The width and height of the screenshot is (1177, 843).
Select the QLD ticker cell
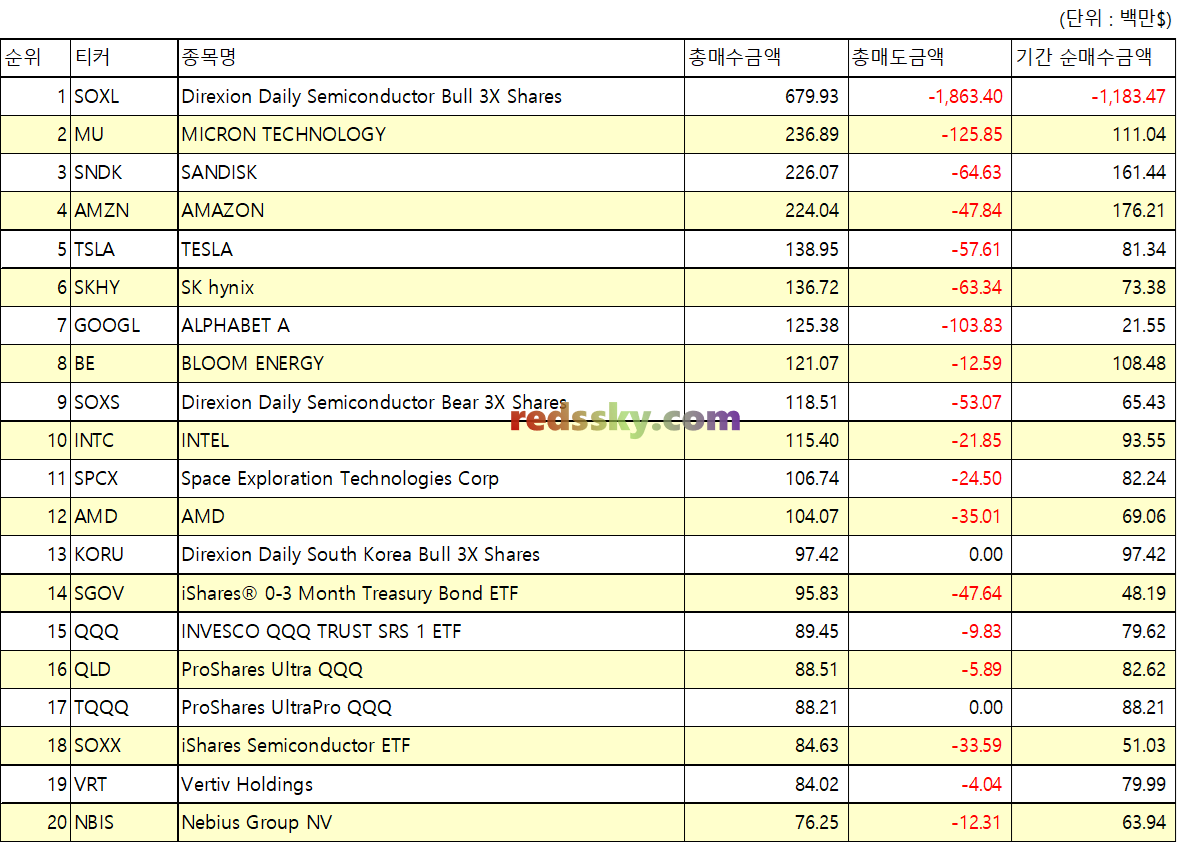click(124, 670)
